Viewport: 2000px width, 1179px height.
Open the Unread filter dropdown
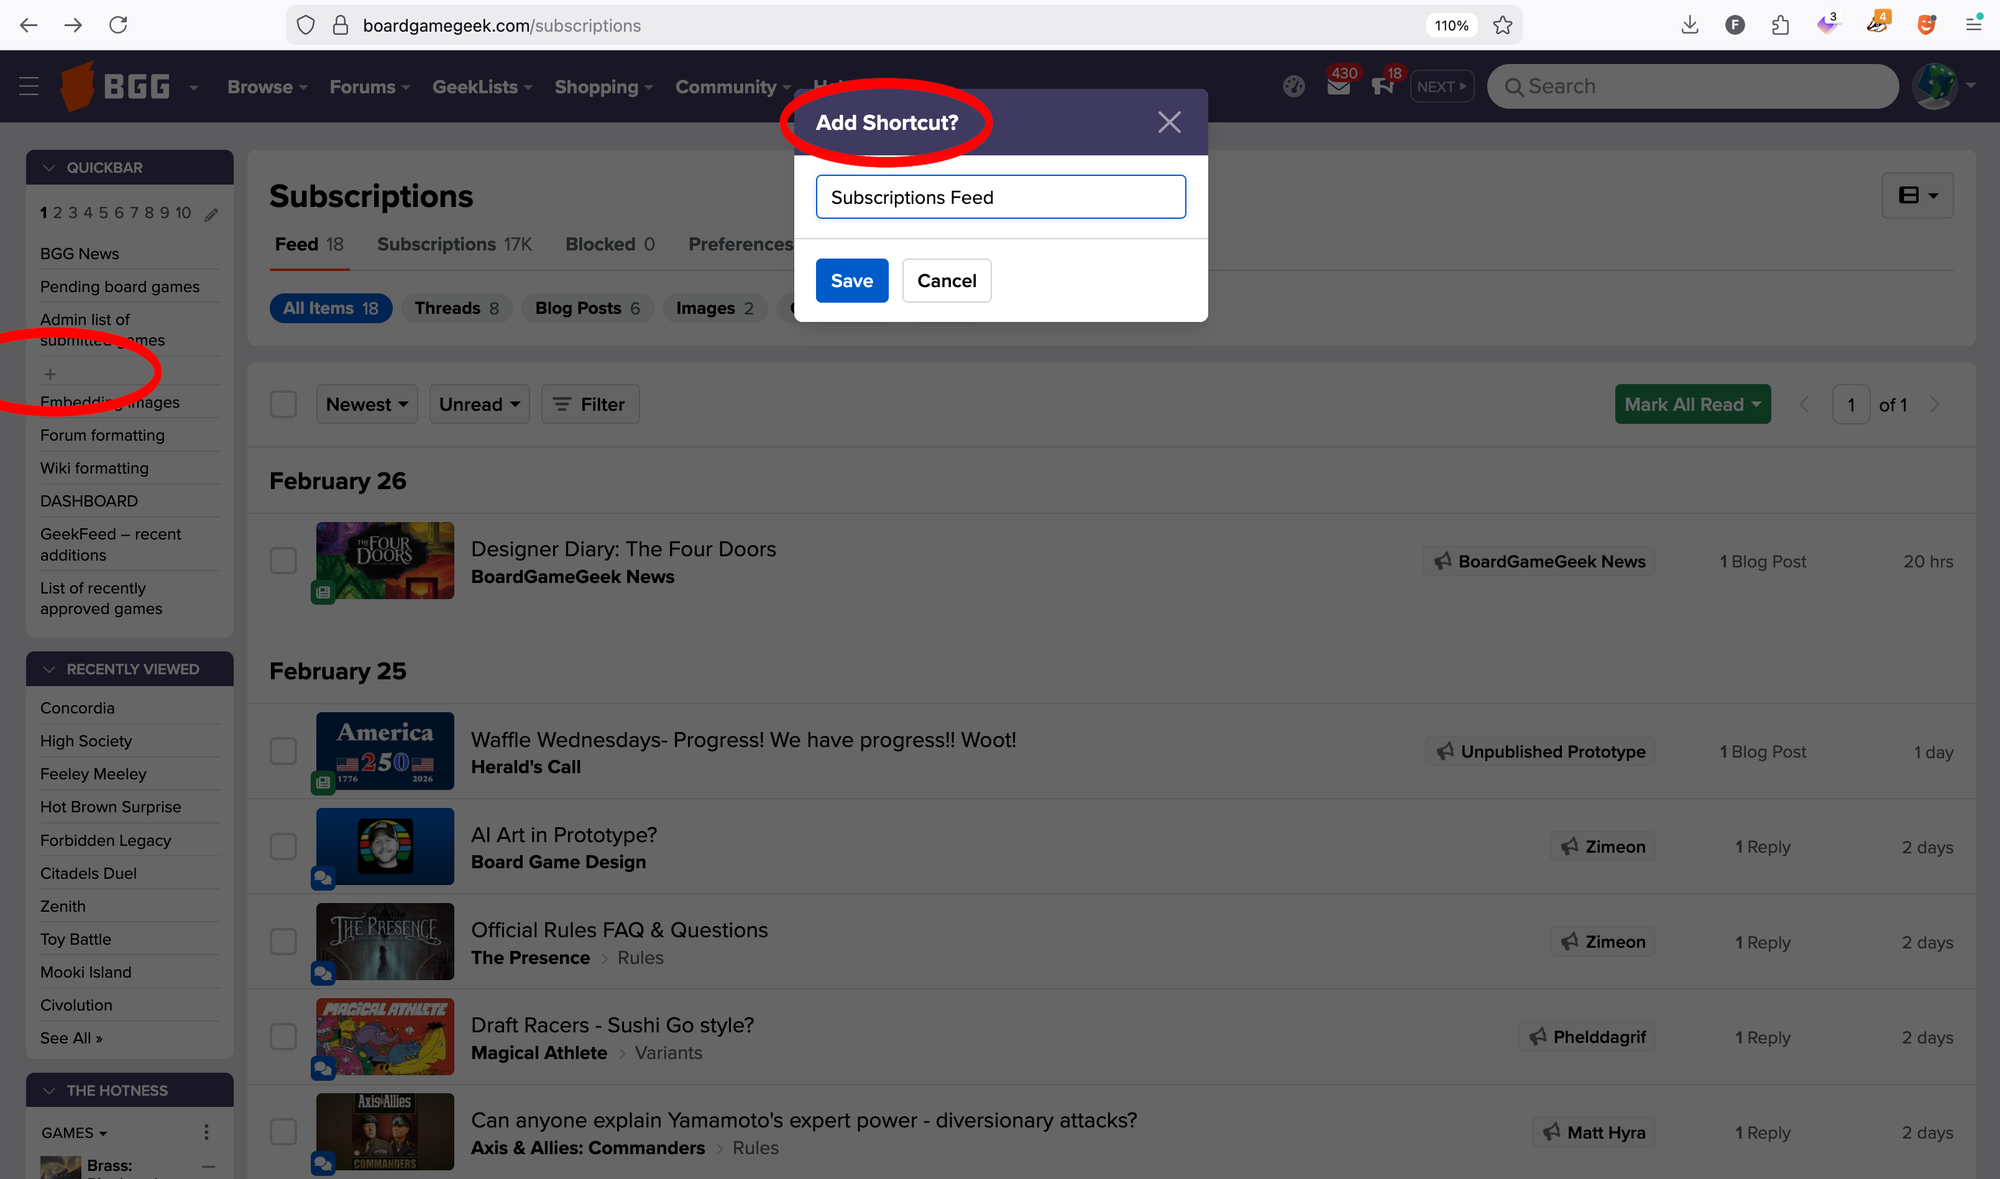point(479,404)
